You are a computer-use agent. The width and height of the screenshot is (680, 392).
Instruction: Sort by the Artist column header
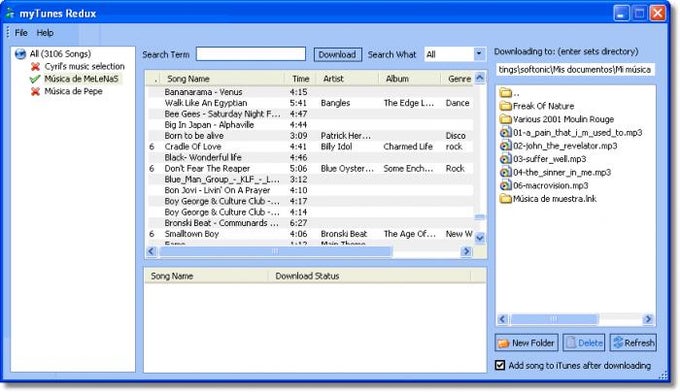point(348,79)
